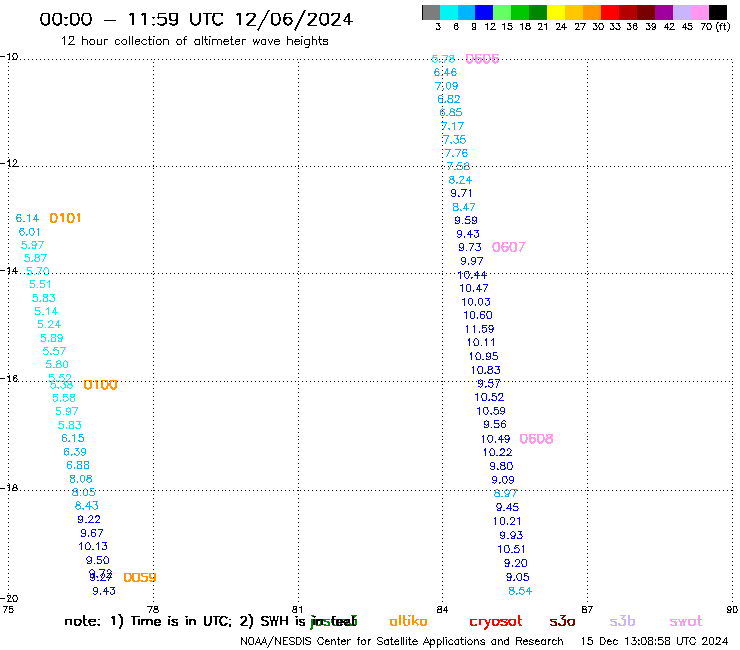Click the wave height value 10.21

click(507, 521)
